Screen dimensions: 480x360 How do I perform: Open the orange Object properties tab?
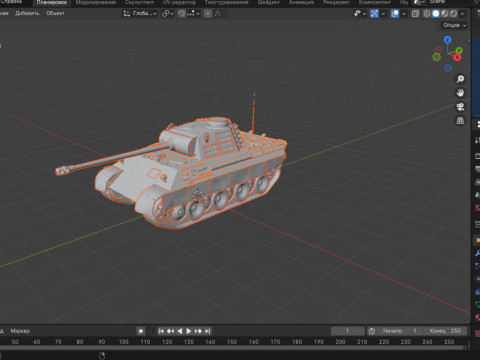[x=477, y=240]
